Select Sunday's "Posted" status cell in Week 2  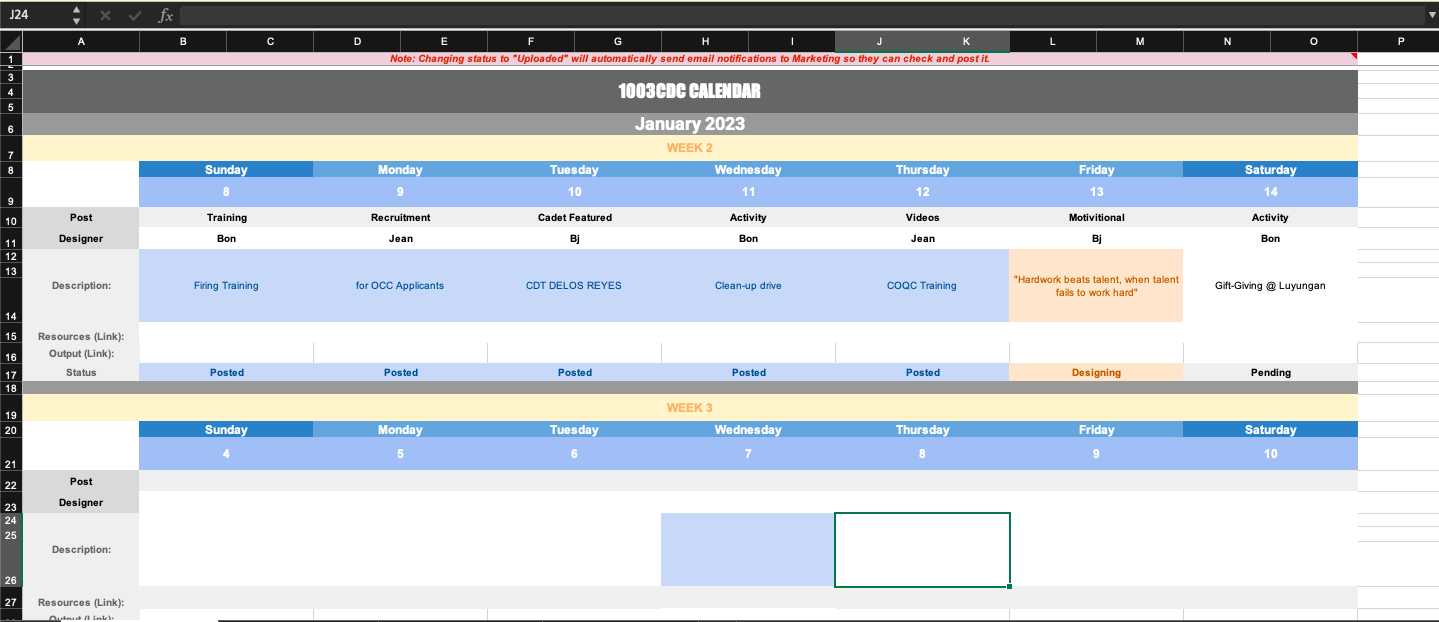click(x=226, y=372)
